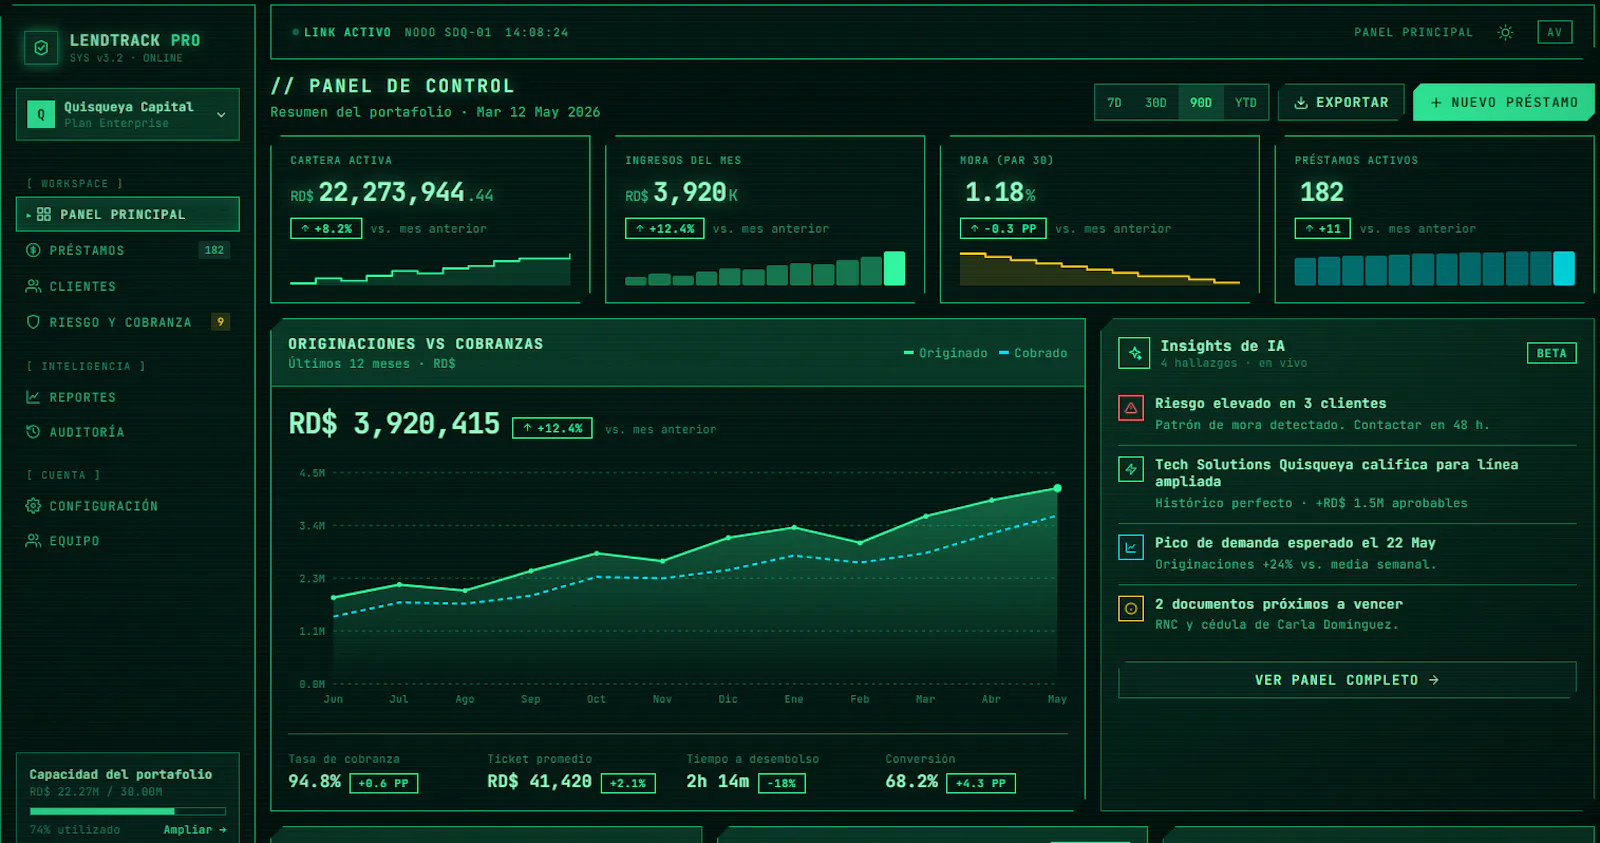
Task: Click the Ingresos +12.4% card badge
Action: [664, 229]
